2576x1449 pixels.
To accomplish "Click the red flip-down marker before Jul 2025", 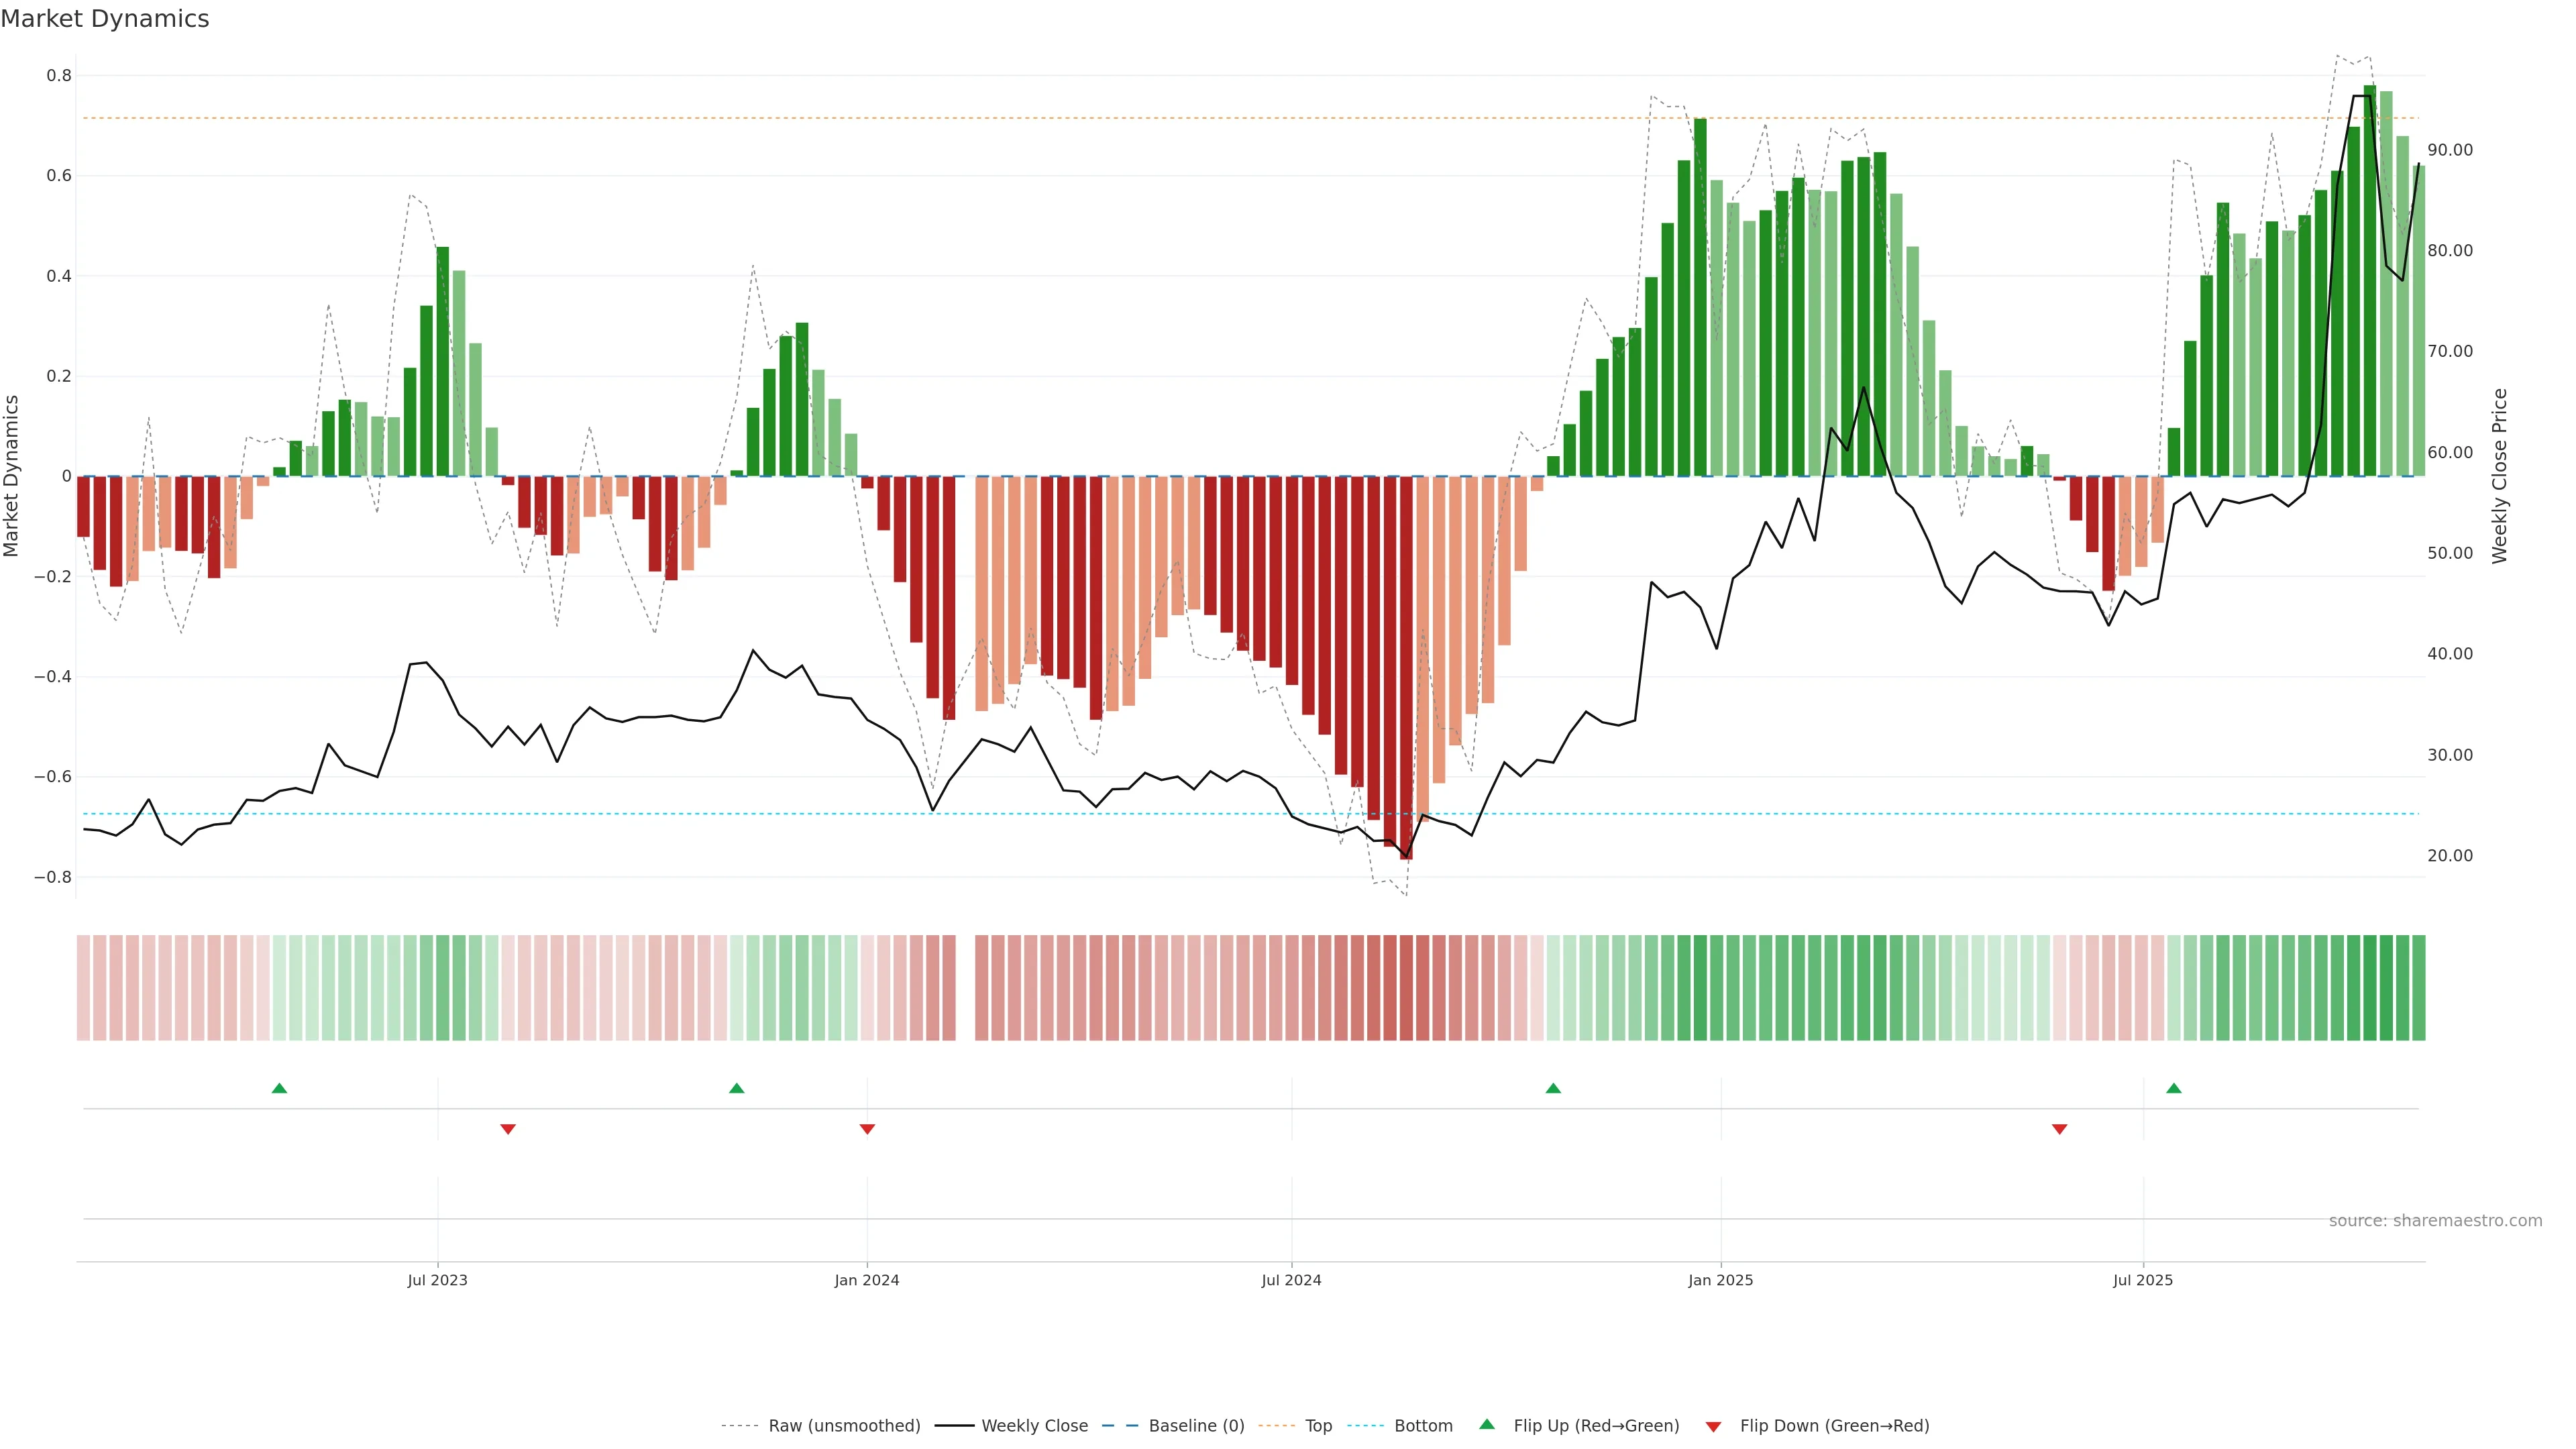I will [2059, 1129].
